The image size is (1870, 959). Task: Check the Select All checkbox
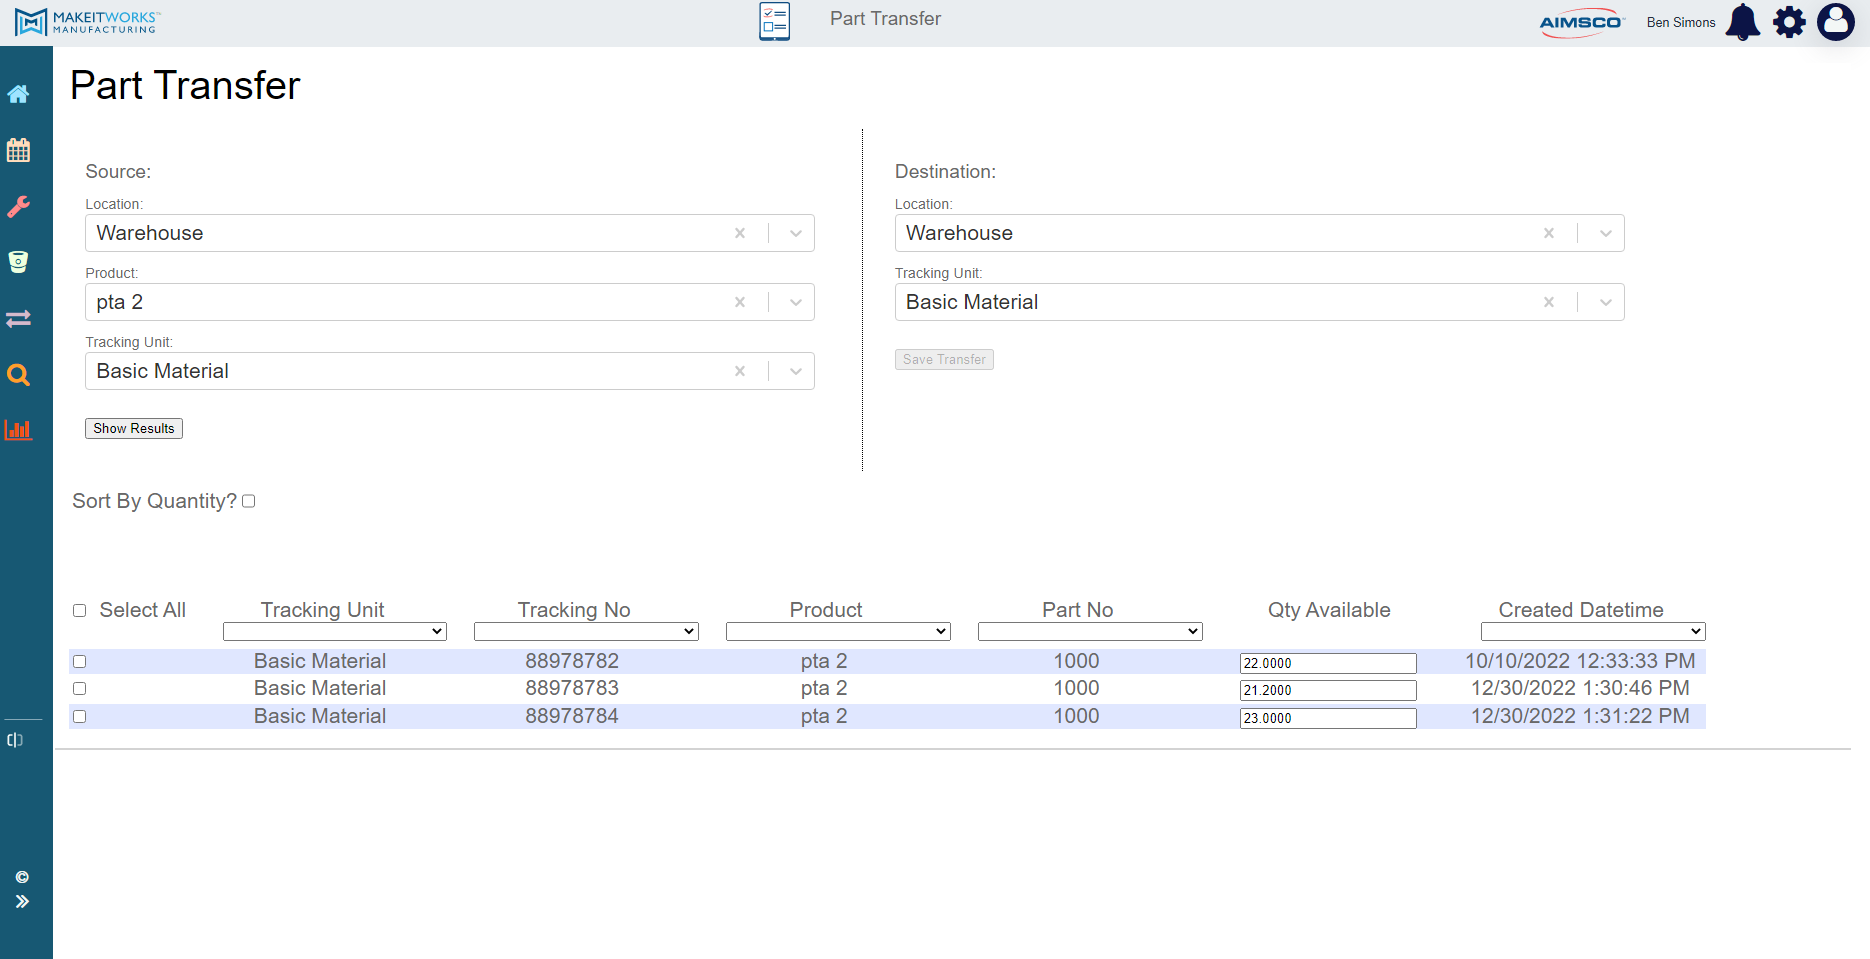[x=80, y=610]
